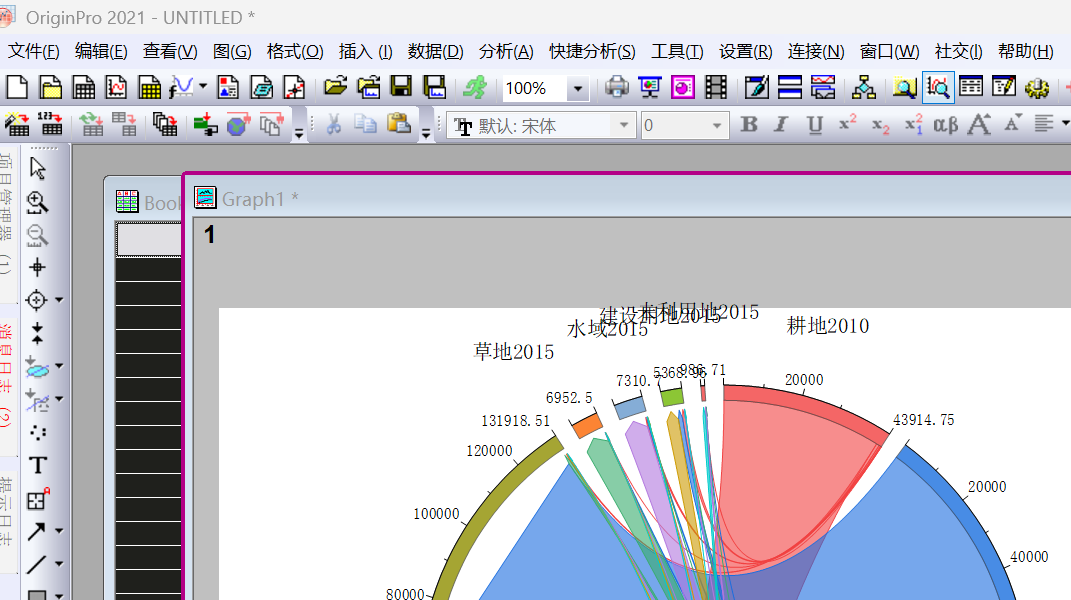Select the Arrow drawing tool
Image resolution: width=1071 pixels, height=600 pixels.
click(x=36, y=531)
